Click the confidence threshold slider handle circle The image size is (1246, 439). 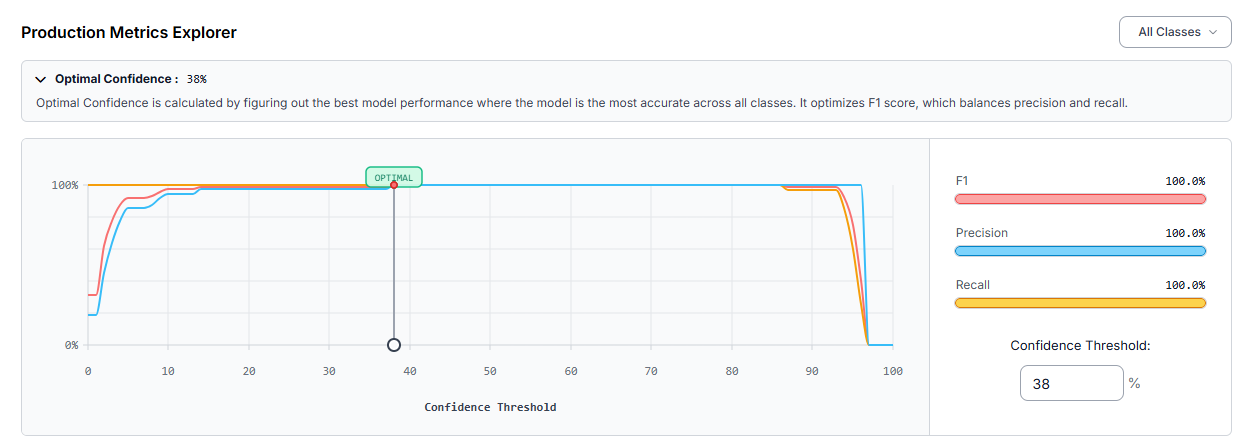(x=394, y=345)
